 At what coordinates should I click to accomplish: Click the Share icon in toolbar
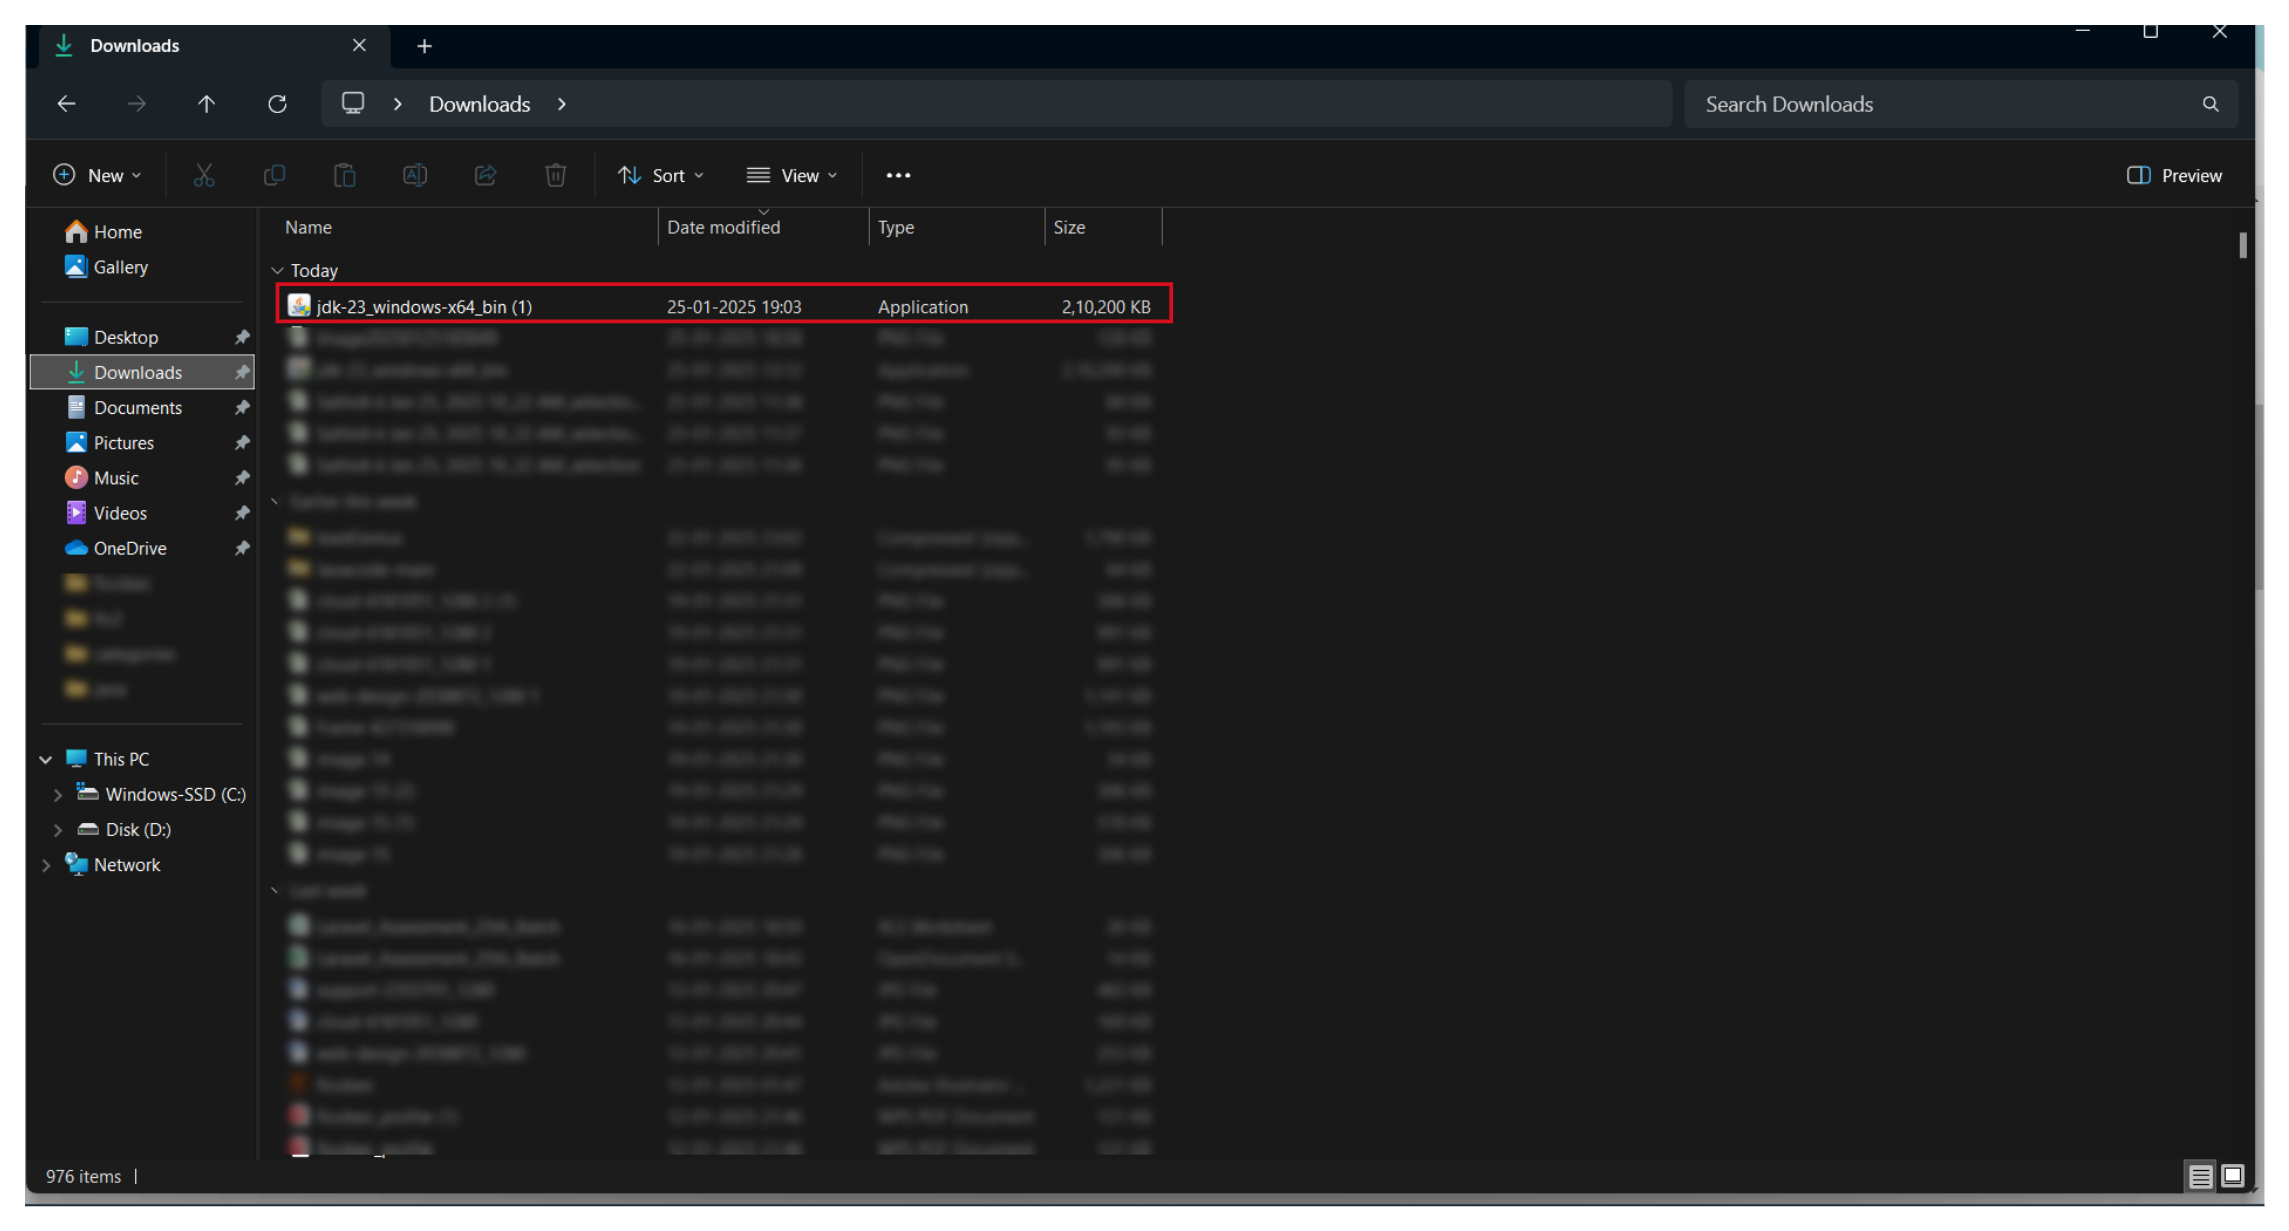[485, 175]
